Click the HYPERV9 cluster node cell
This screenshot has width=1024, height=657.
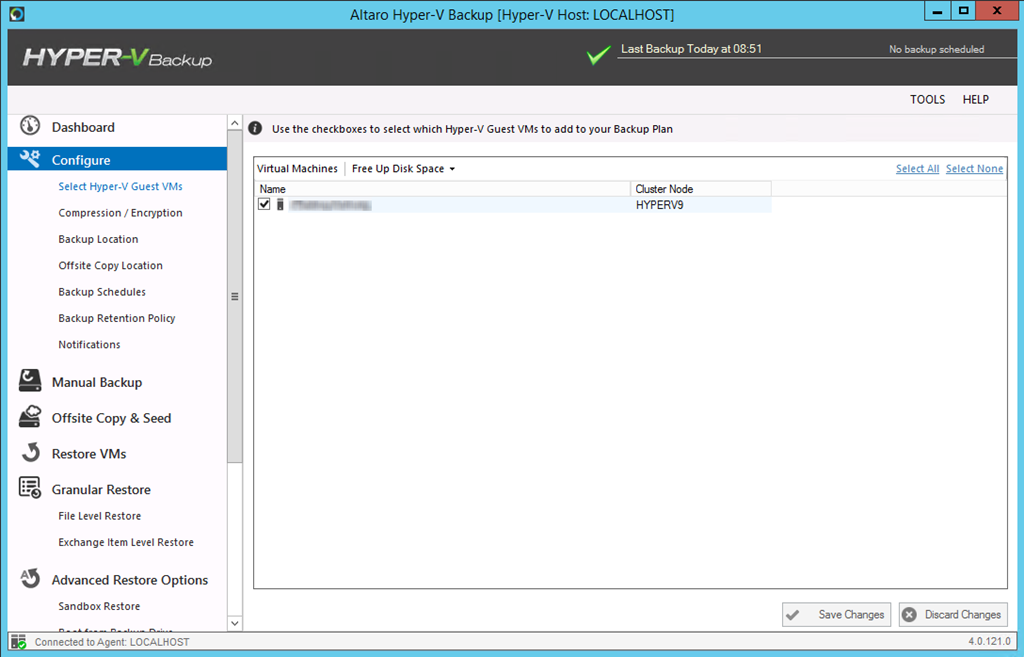coord(701,205)
